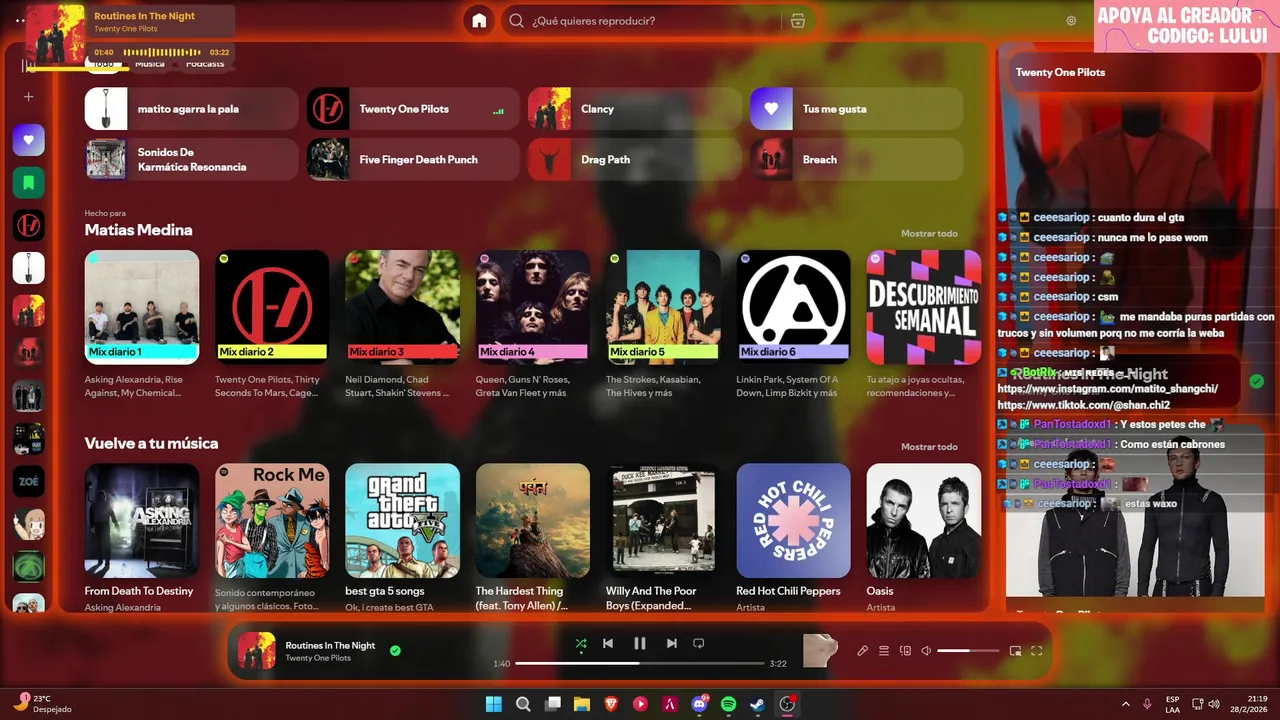Open Windows Start menu
1280x720 pixels.
[x=494, y=704]
